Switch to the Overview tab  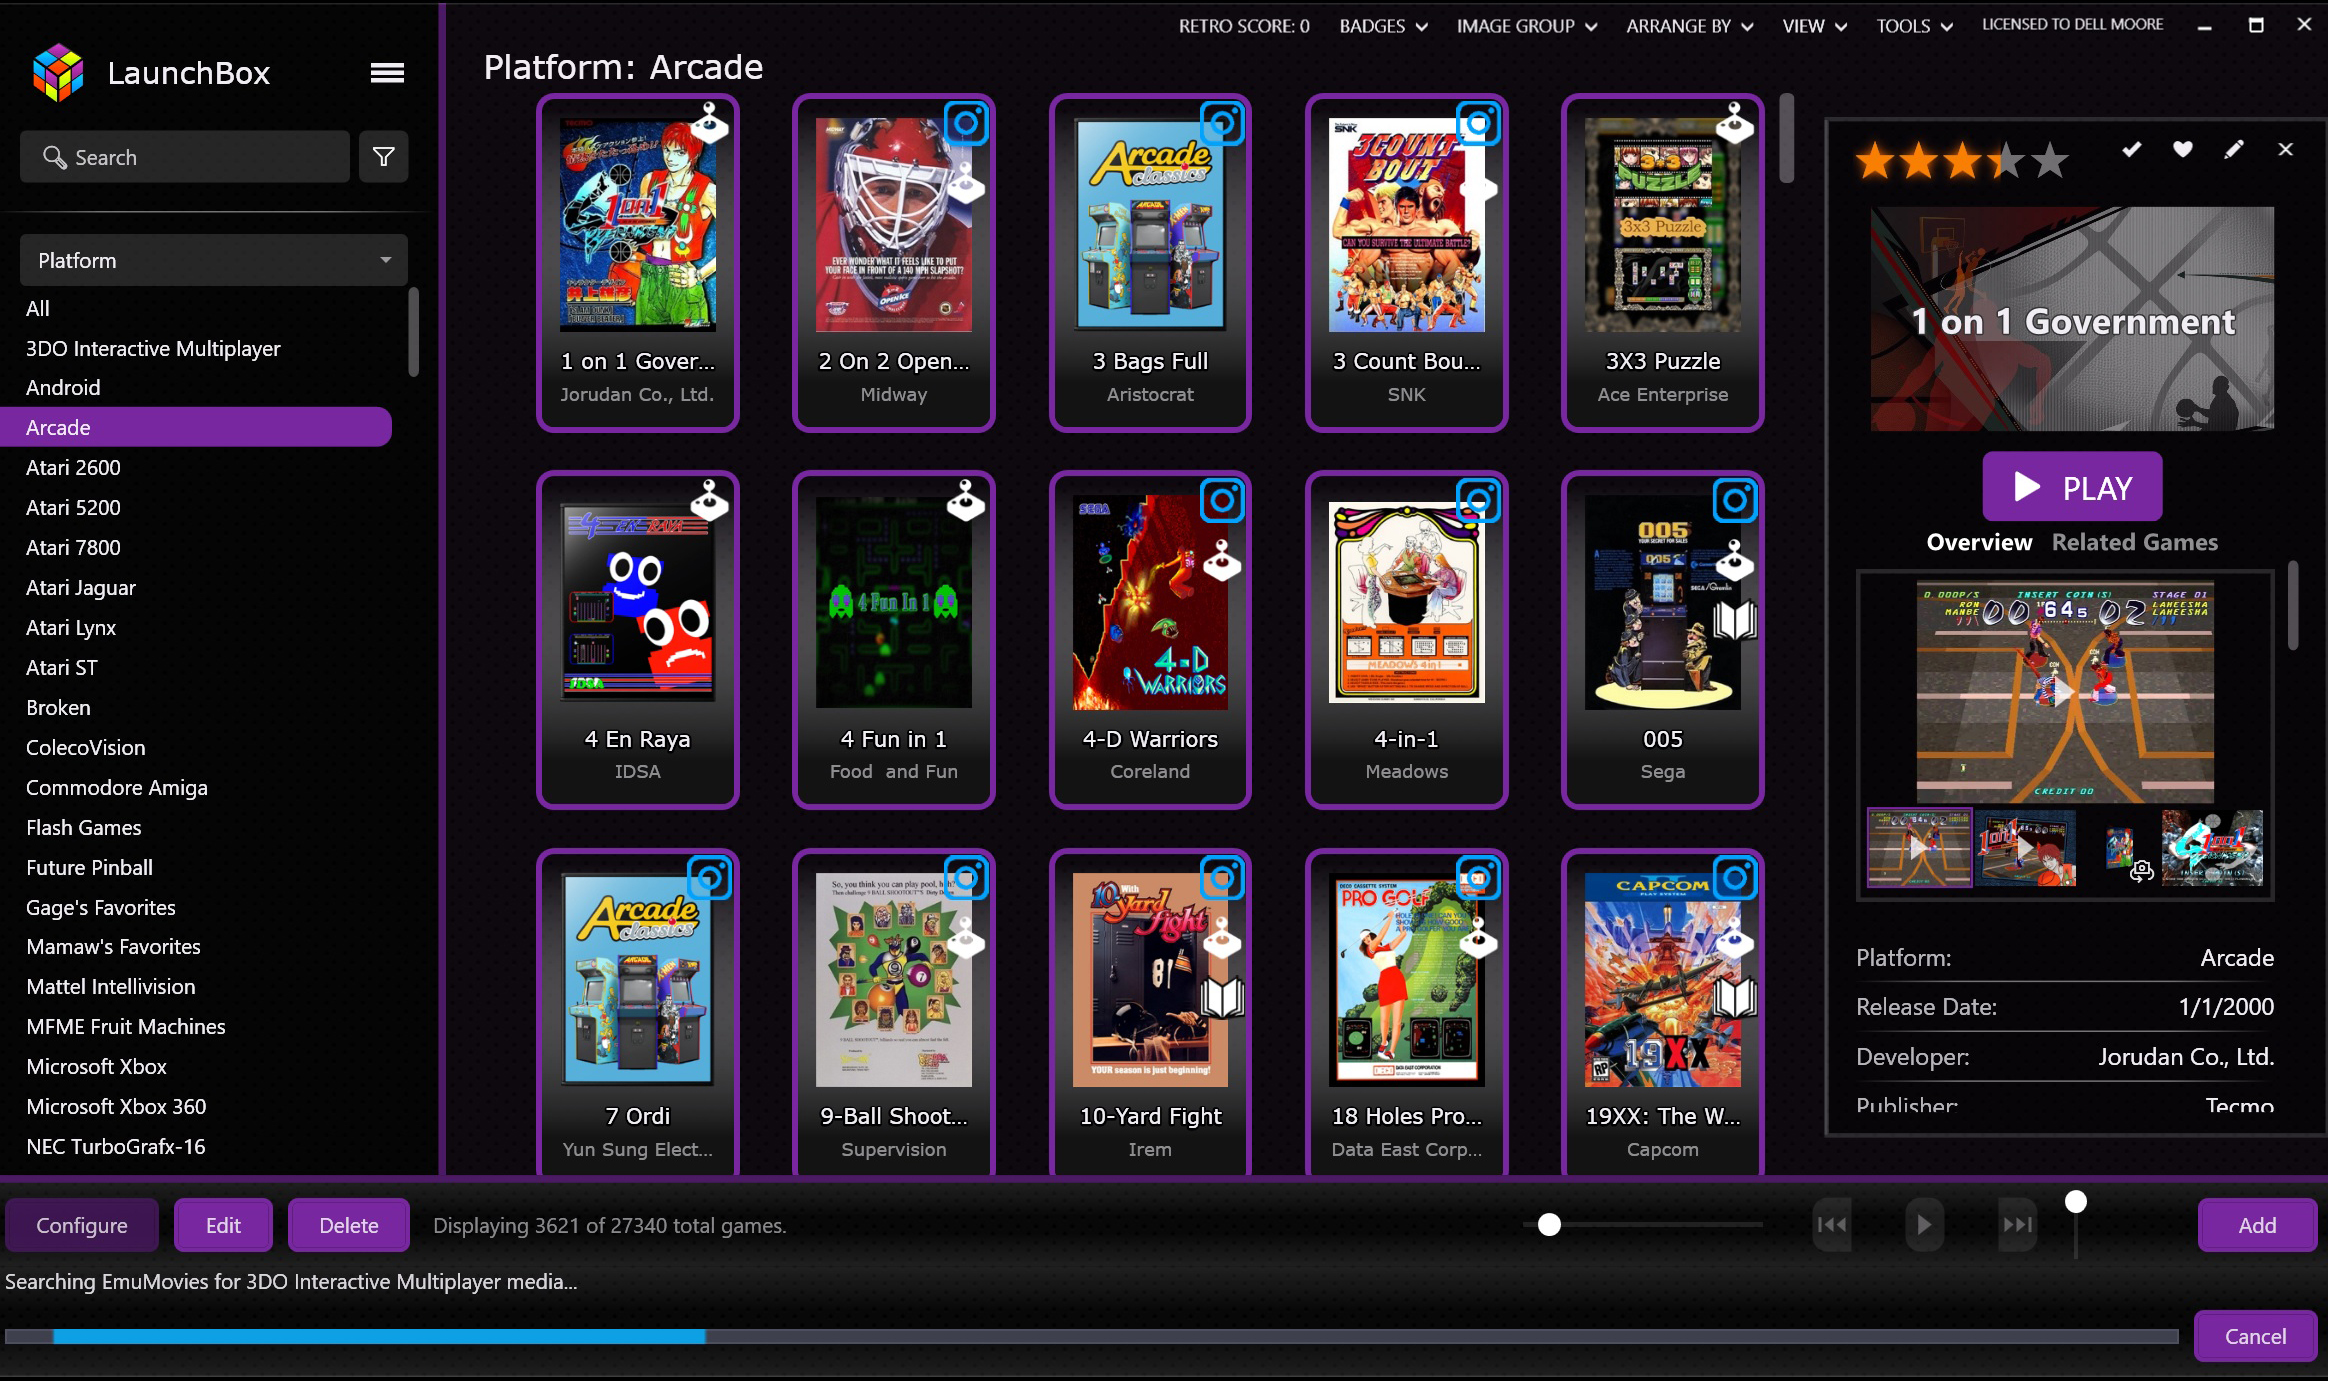pyautogui.click(x=1979, y=542)
